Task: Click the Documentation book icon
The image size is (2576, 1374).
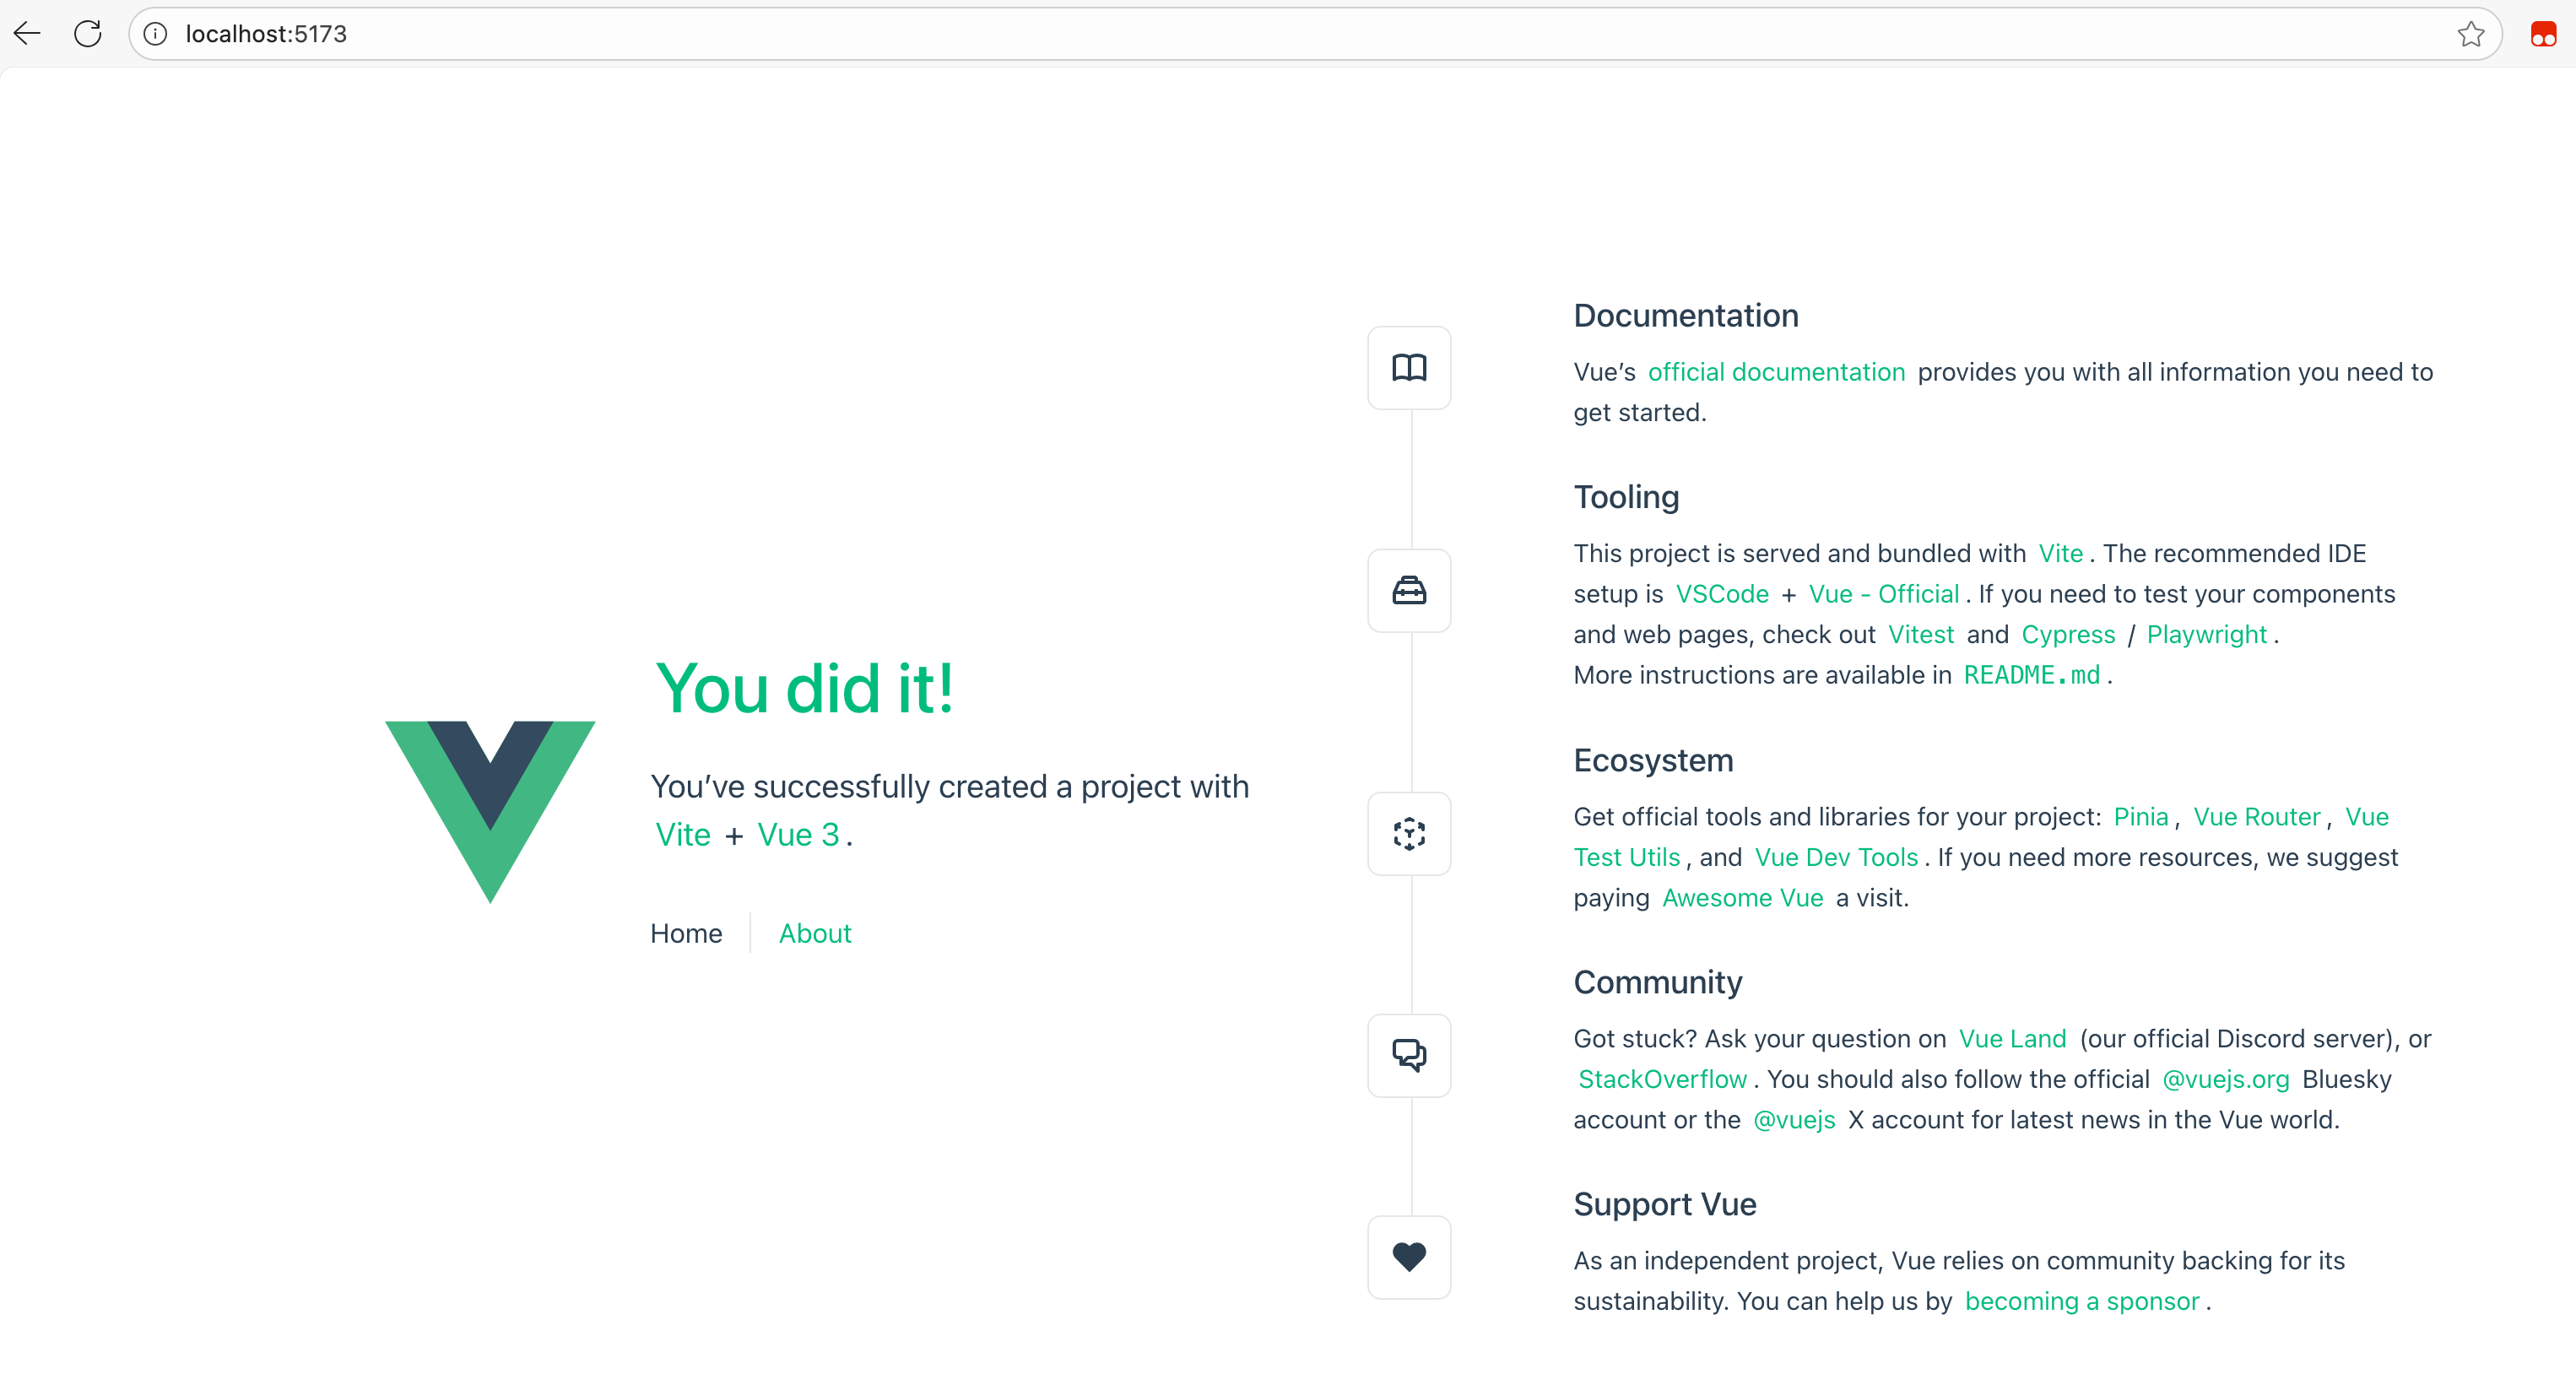Action: coord(1409,368)
